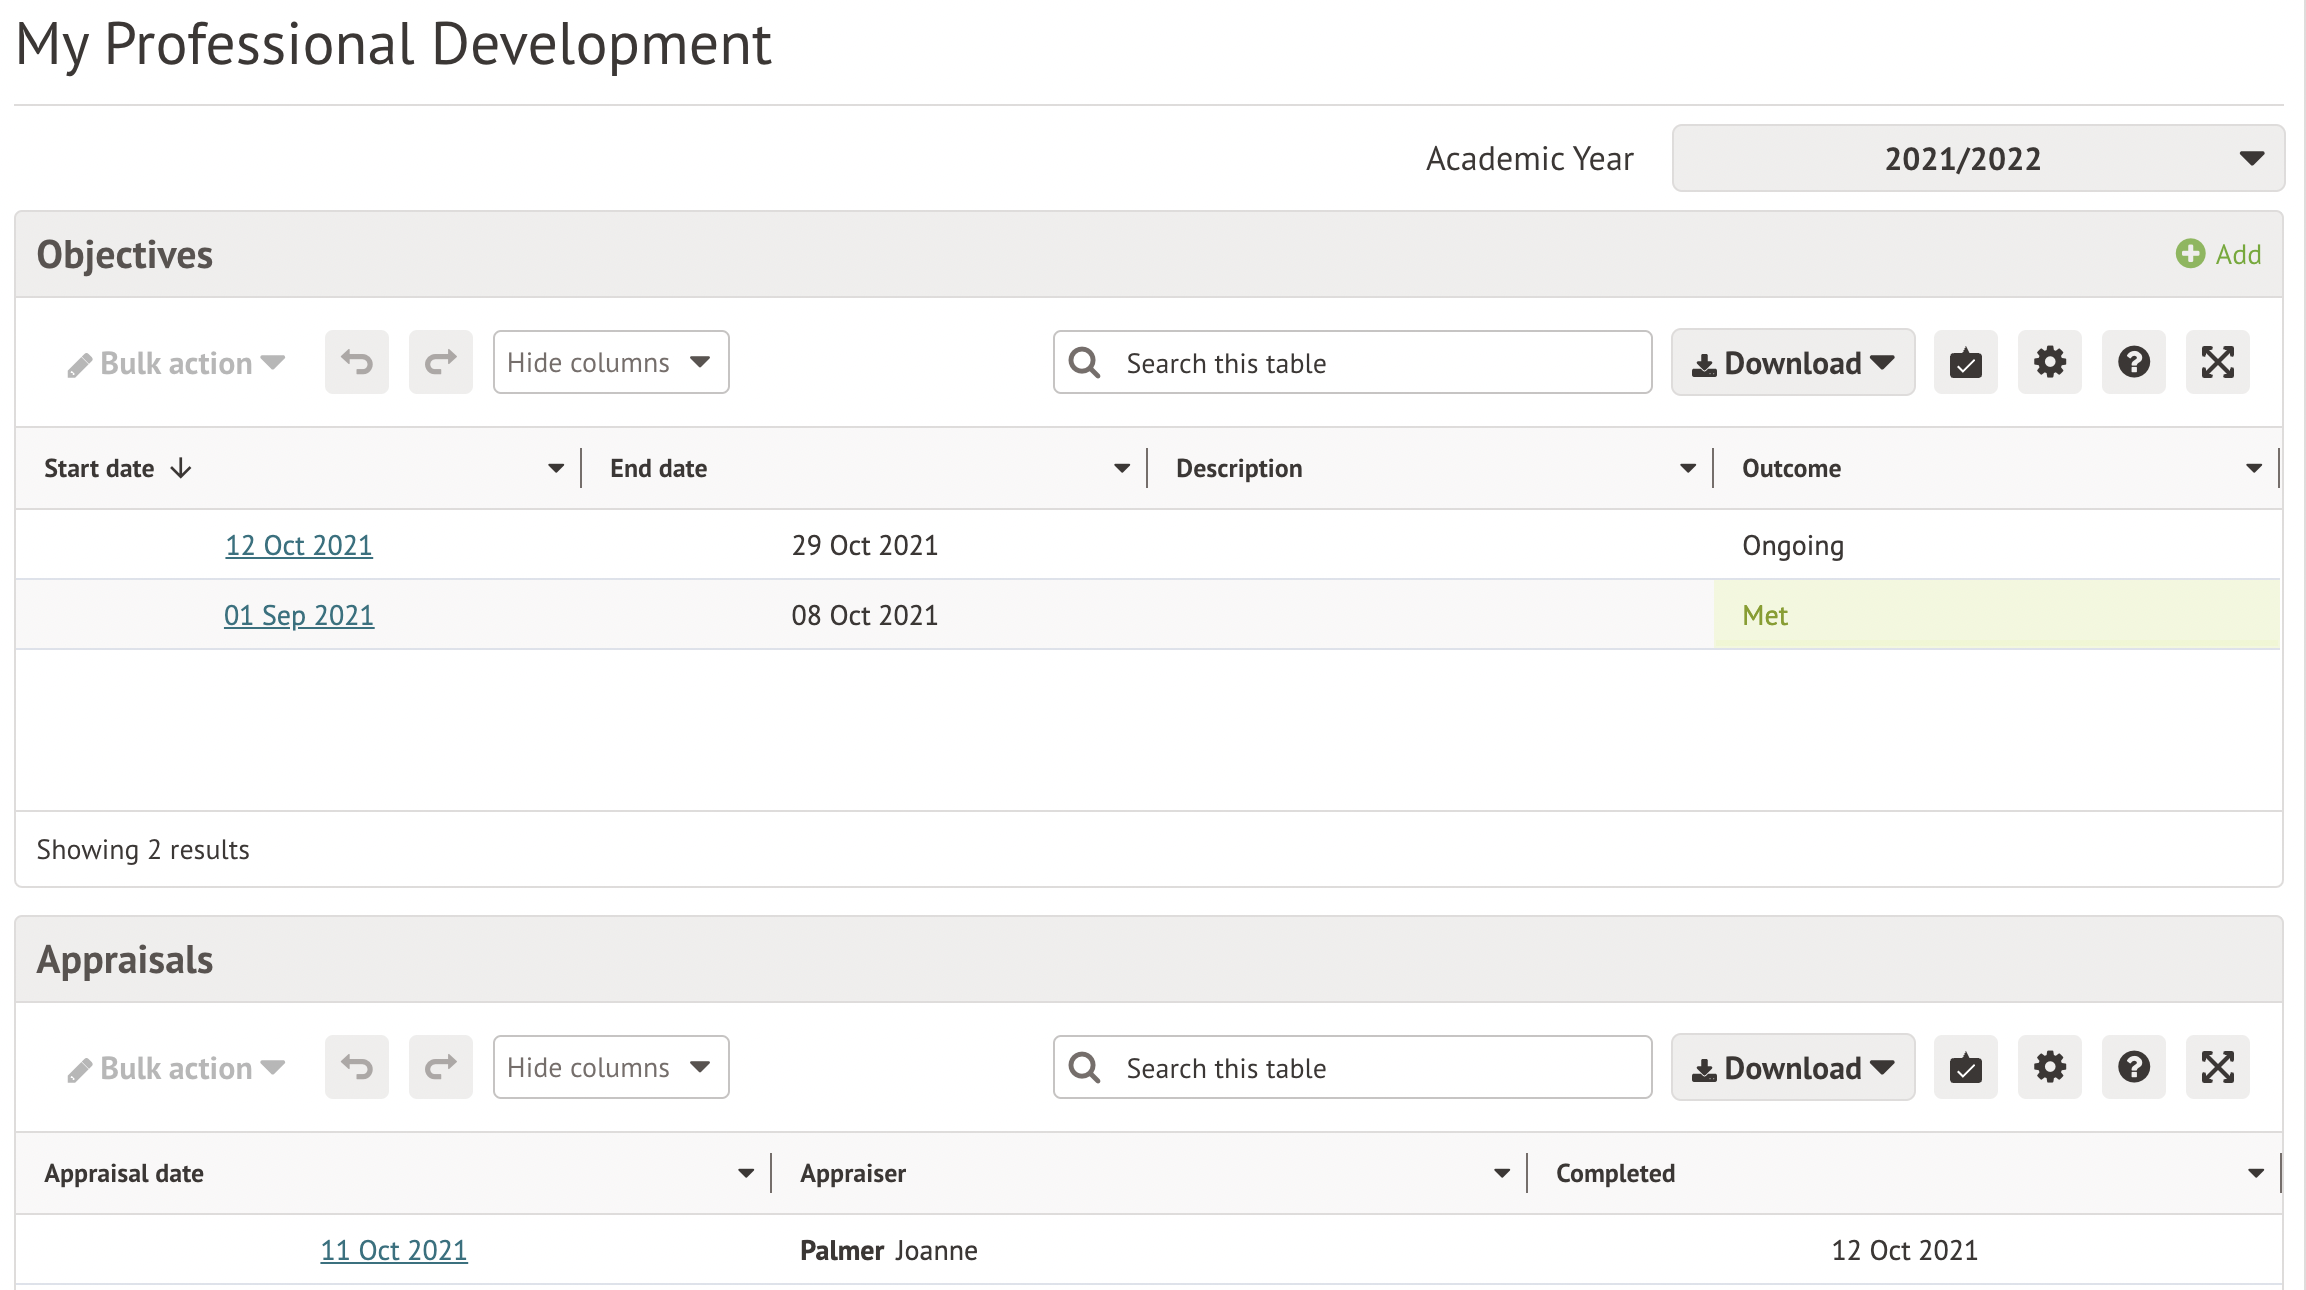2306x1290 pixels.
Task: Open Hide columns dropdown in Objectives
Action: 610,362
